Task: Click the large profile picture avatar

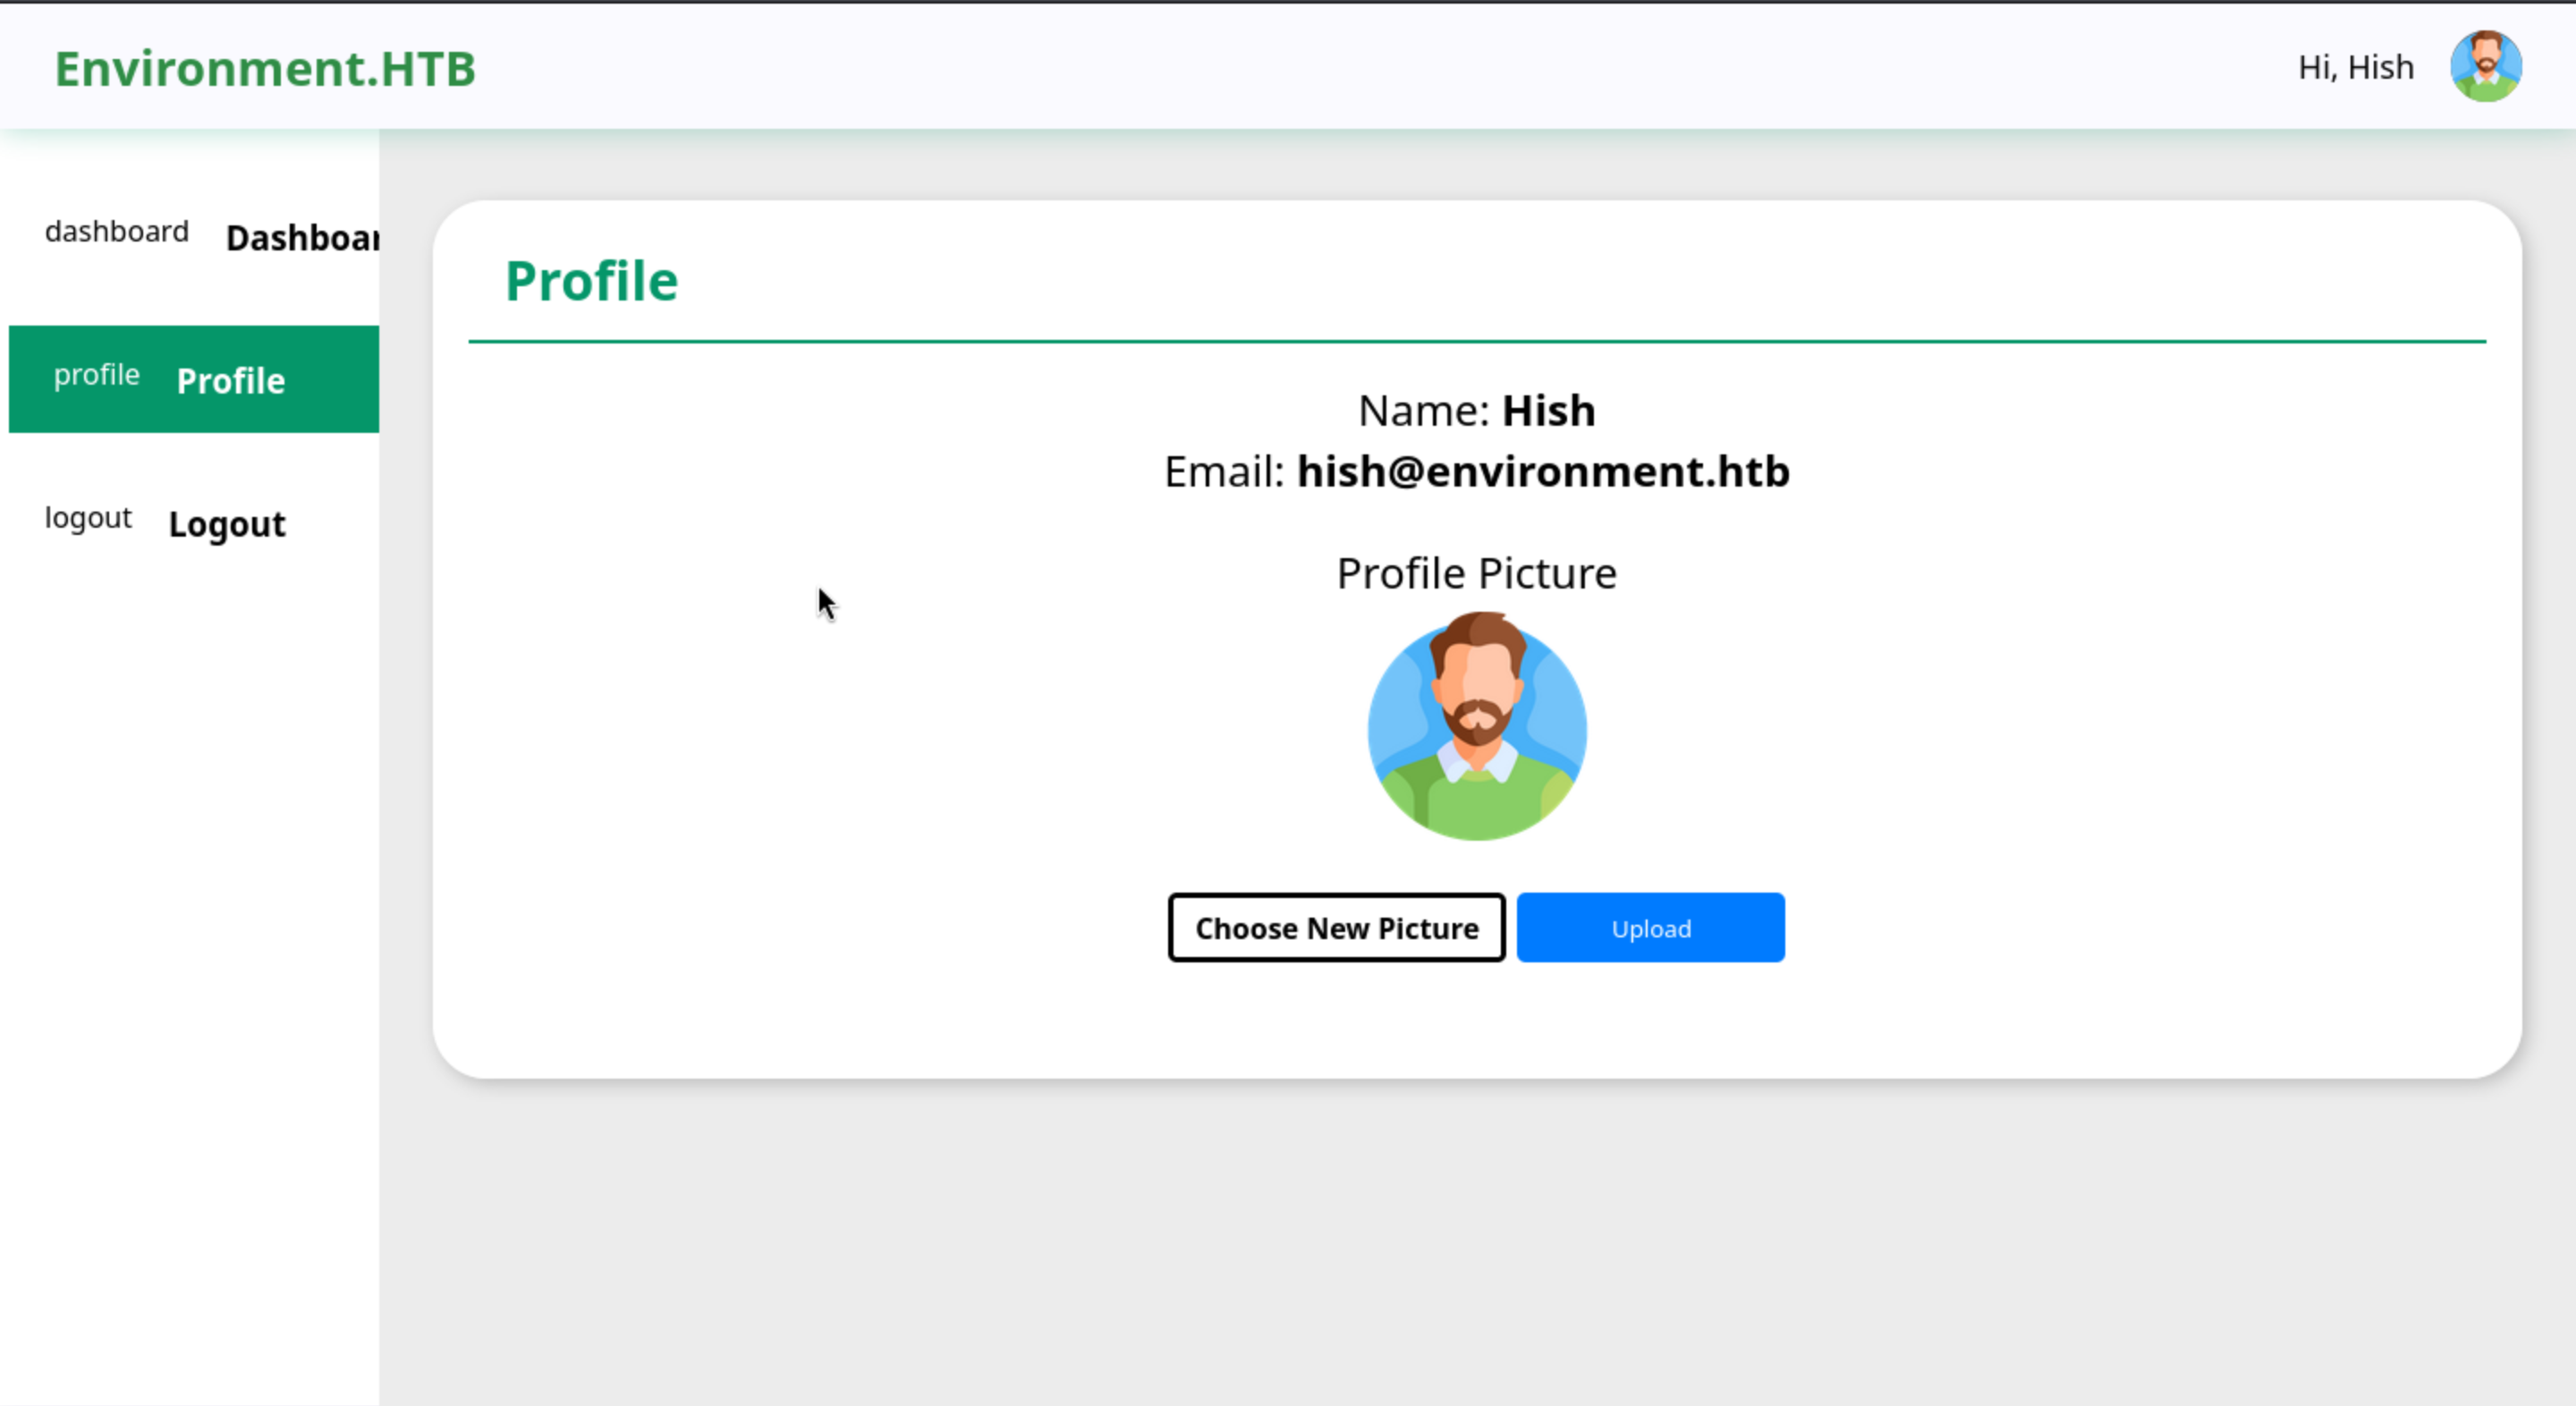Action: tap(1476, 727)
